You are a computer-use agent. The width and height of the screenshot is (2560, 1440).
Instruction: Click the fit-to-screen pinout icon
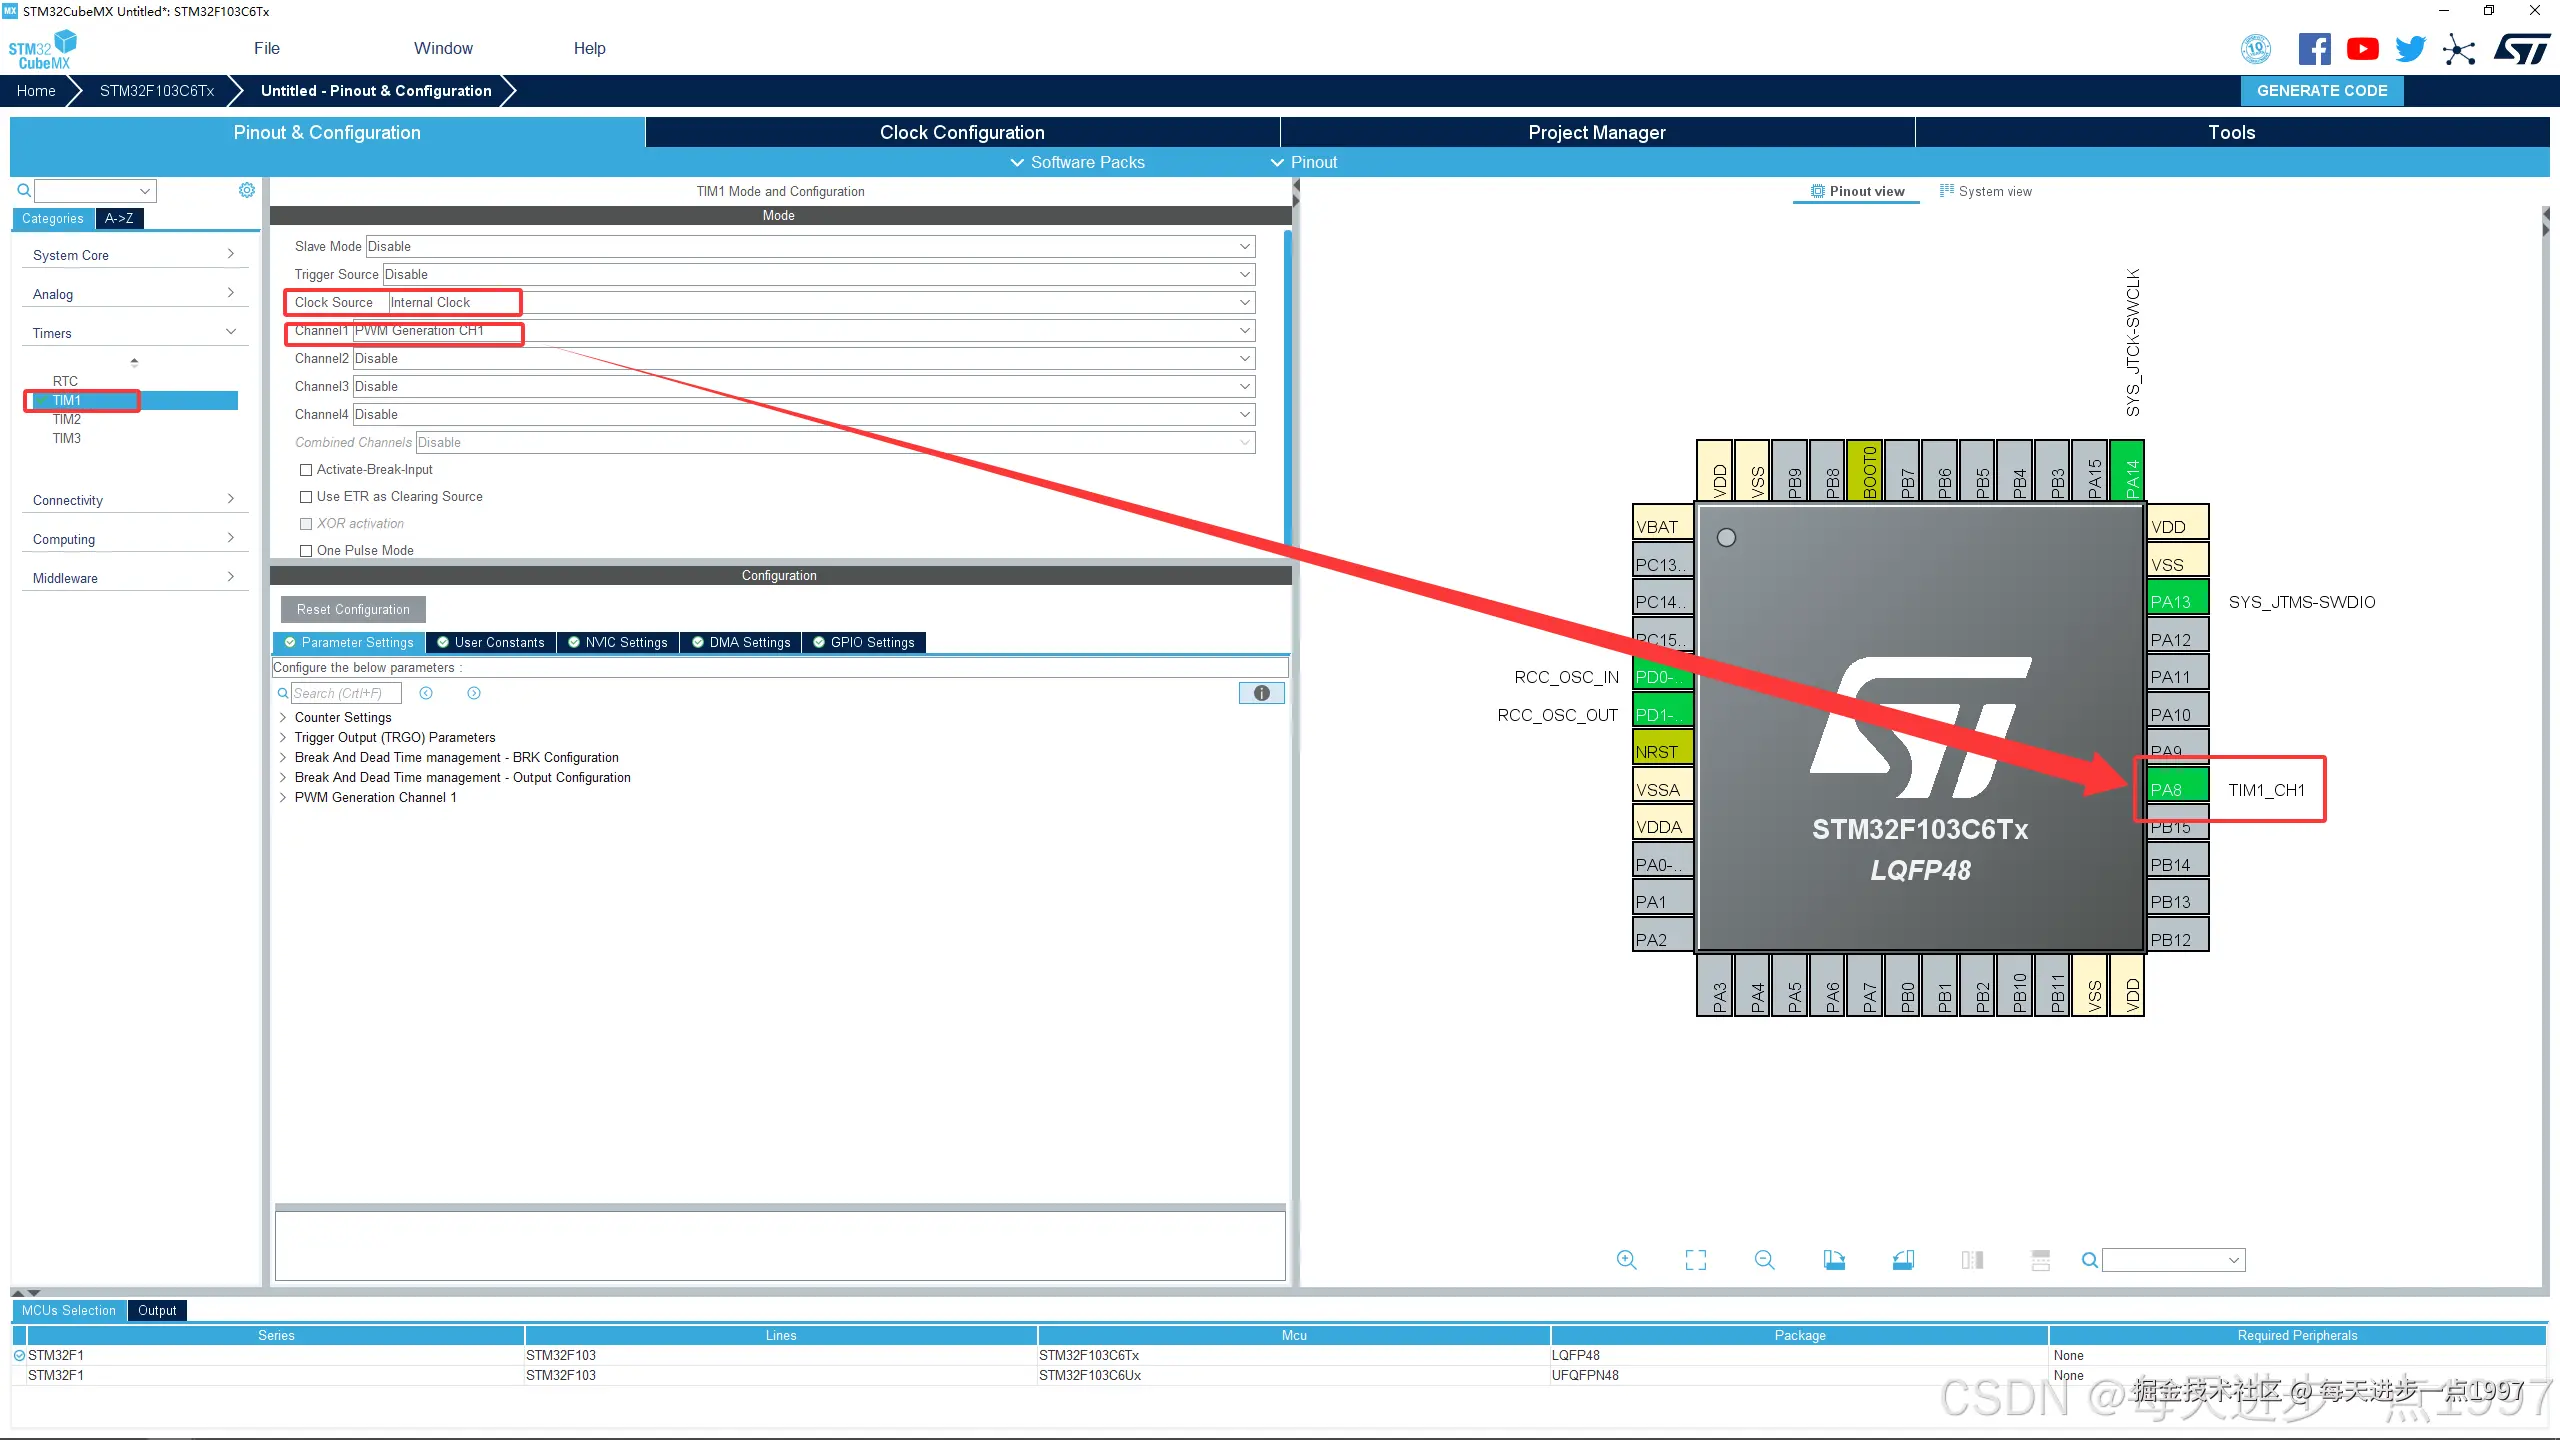click(1696, 1260)
